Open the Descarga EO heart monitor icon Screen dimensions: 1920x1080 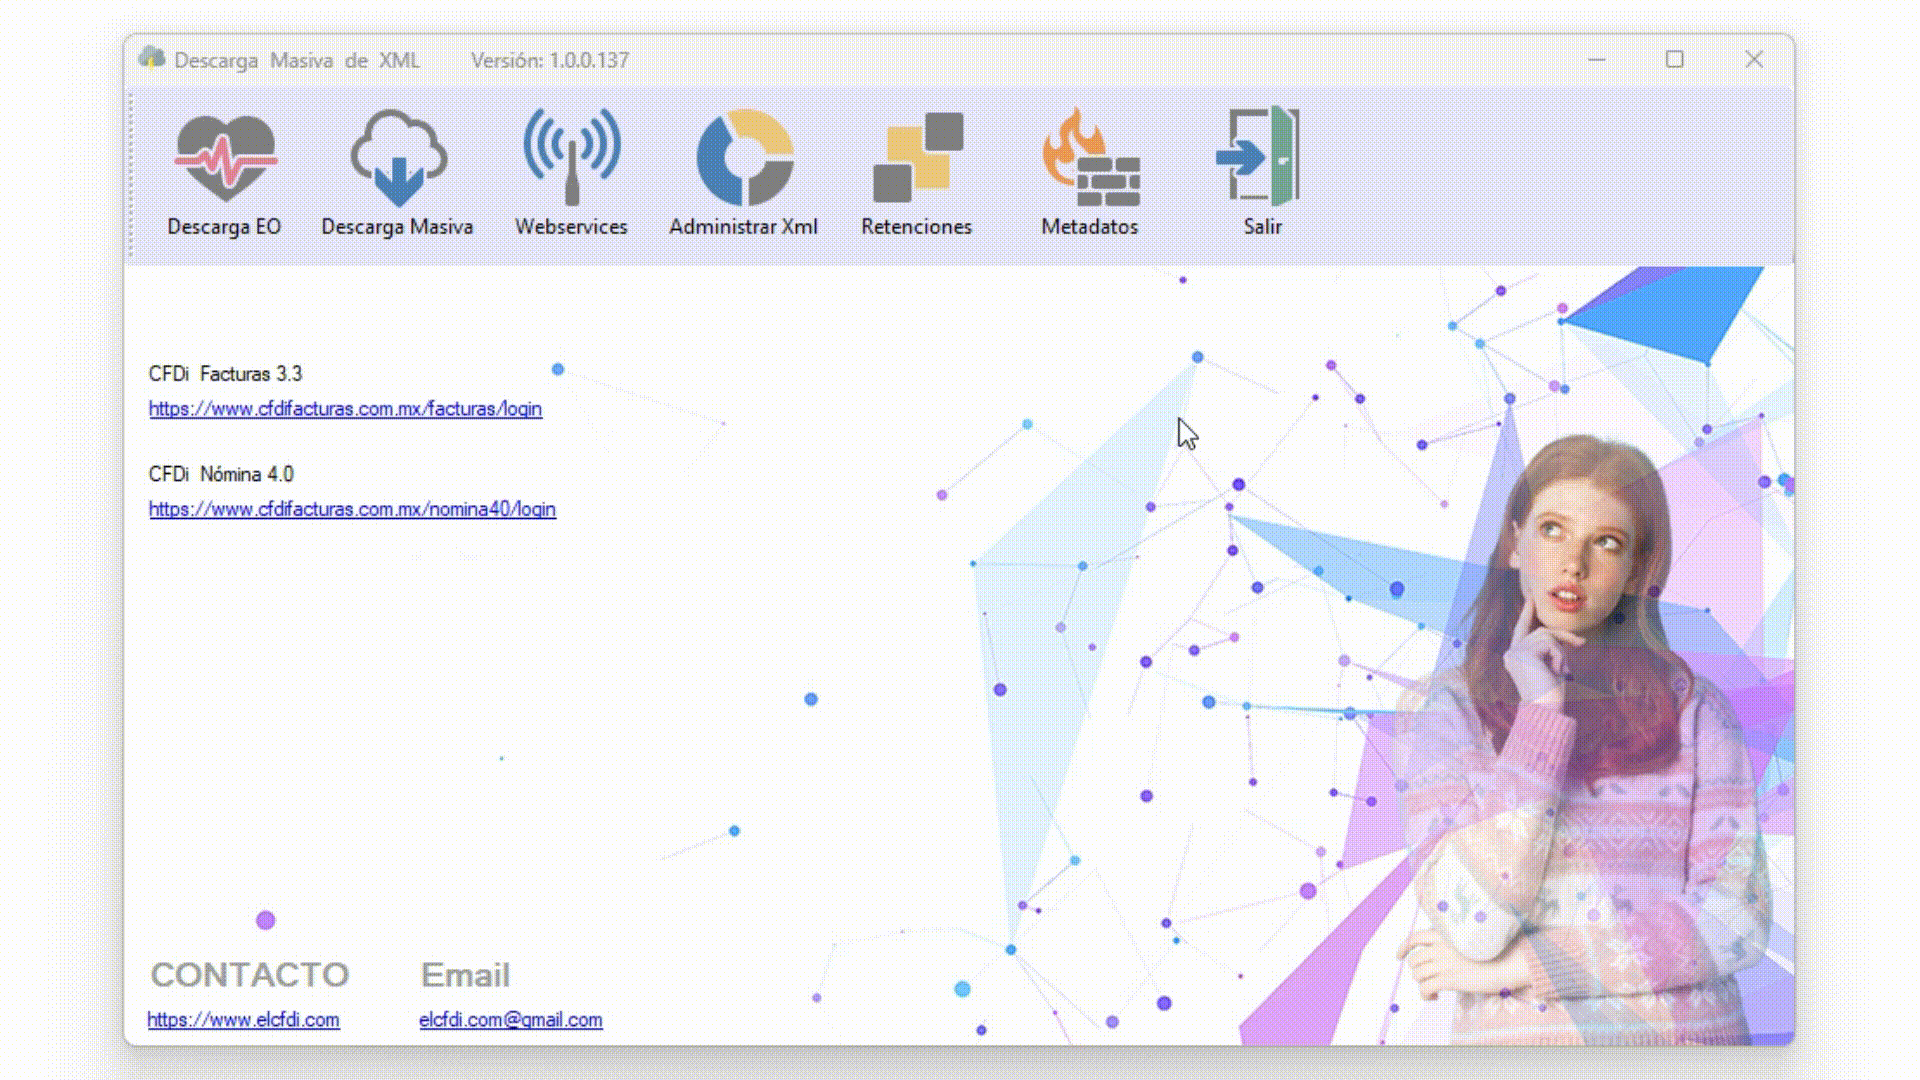(x=224, y=158)
